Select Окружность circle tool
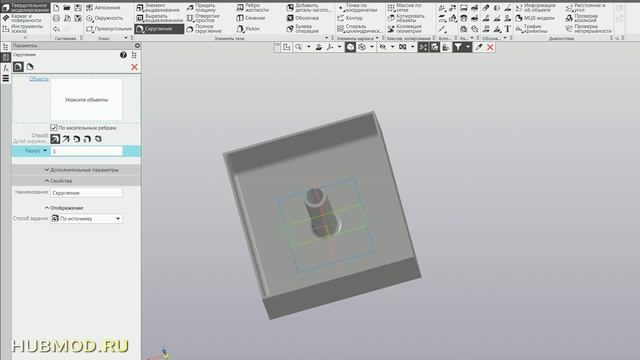 pyautogui.click(x=104, y=18)
